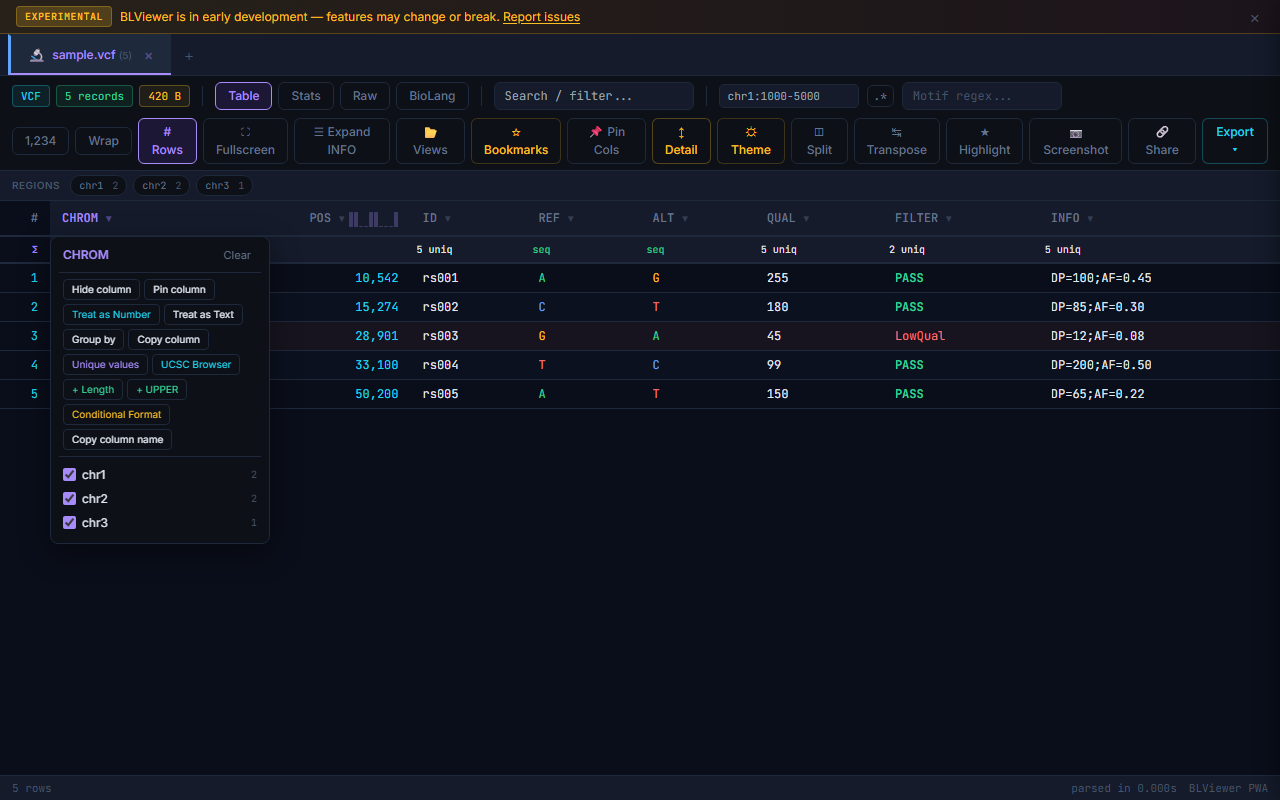Open the FILTER column dropdown arrow
The image size is (1280, 800).
pos(949,219)
